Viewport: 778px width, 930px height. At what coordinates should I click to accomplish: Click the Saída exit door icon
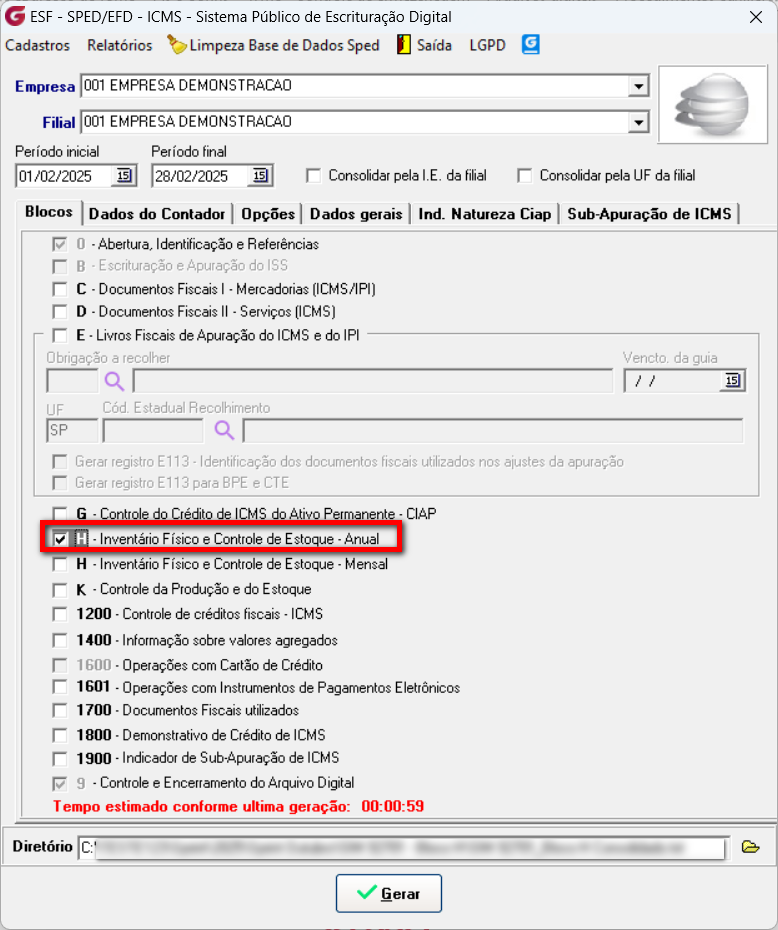point(404,44)
